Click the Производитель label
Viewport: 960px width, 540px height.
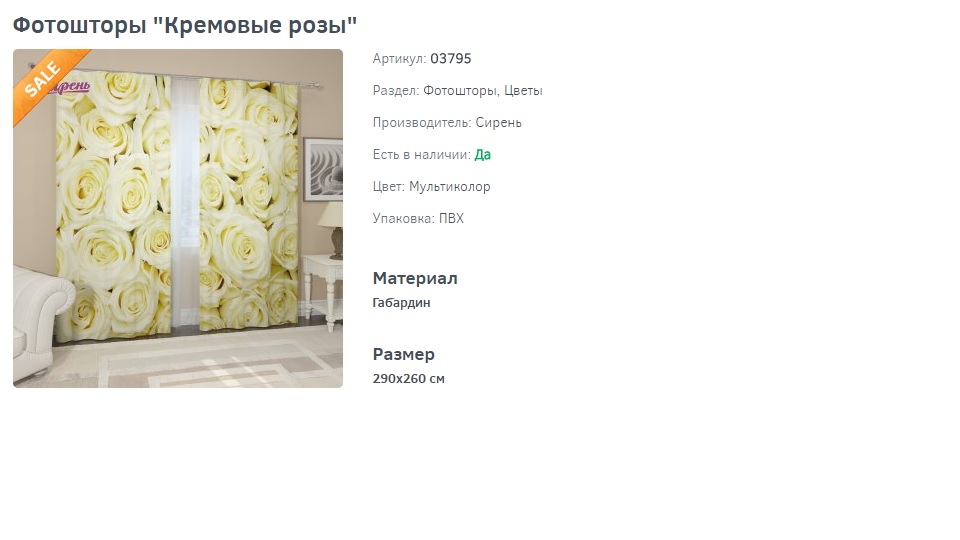click(x=422, y=122)
